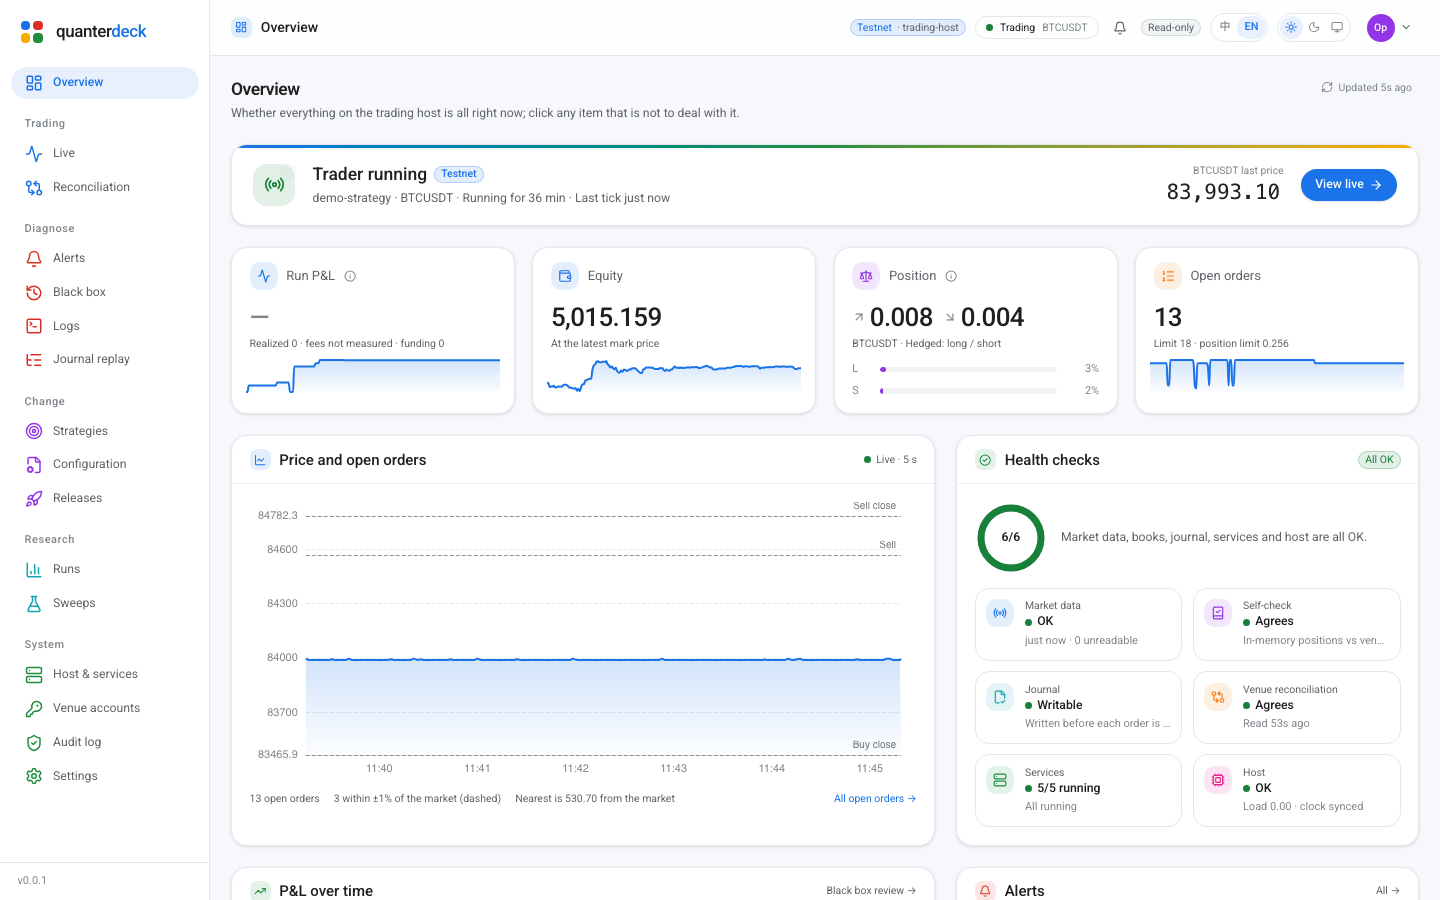Click the Host & services server icon
The width and height of the screenshot is (1440, 900).
click(34, 675)
